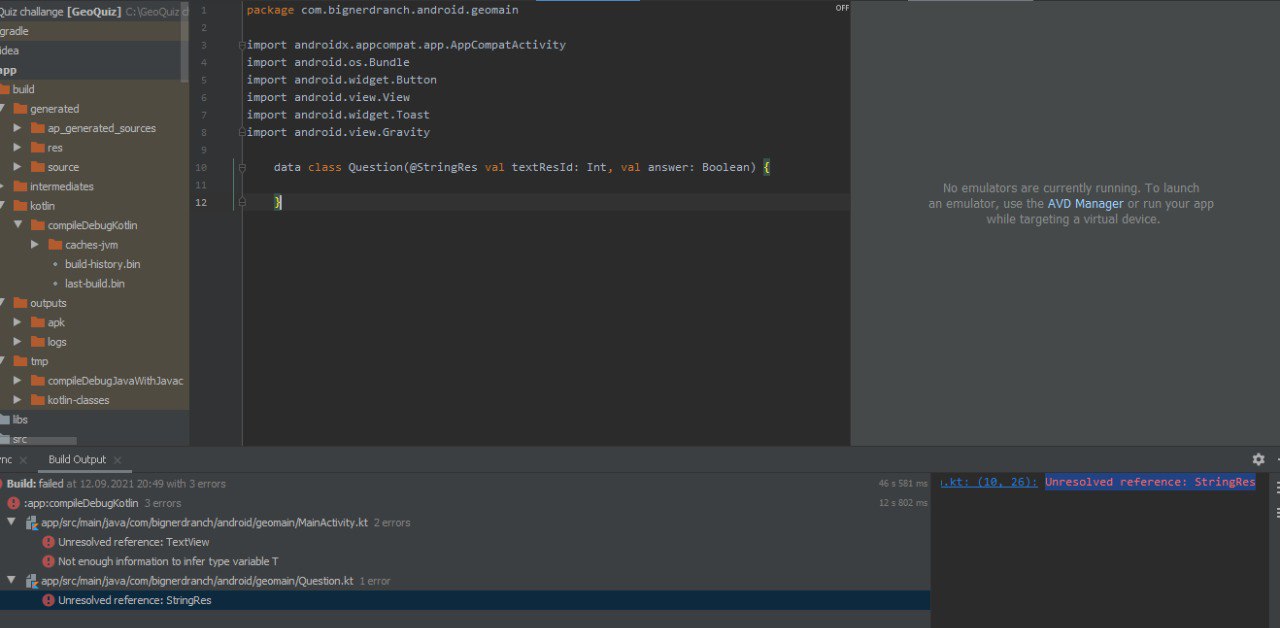Click error icon beside Unresolved reference: StringRes row

(x=48, y=600)
